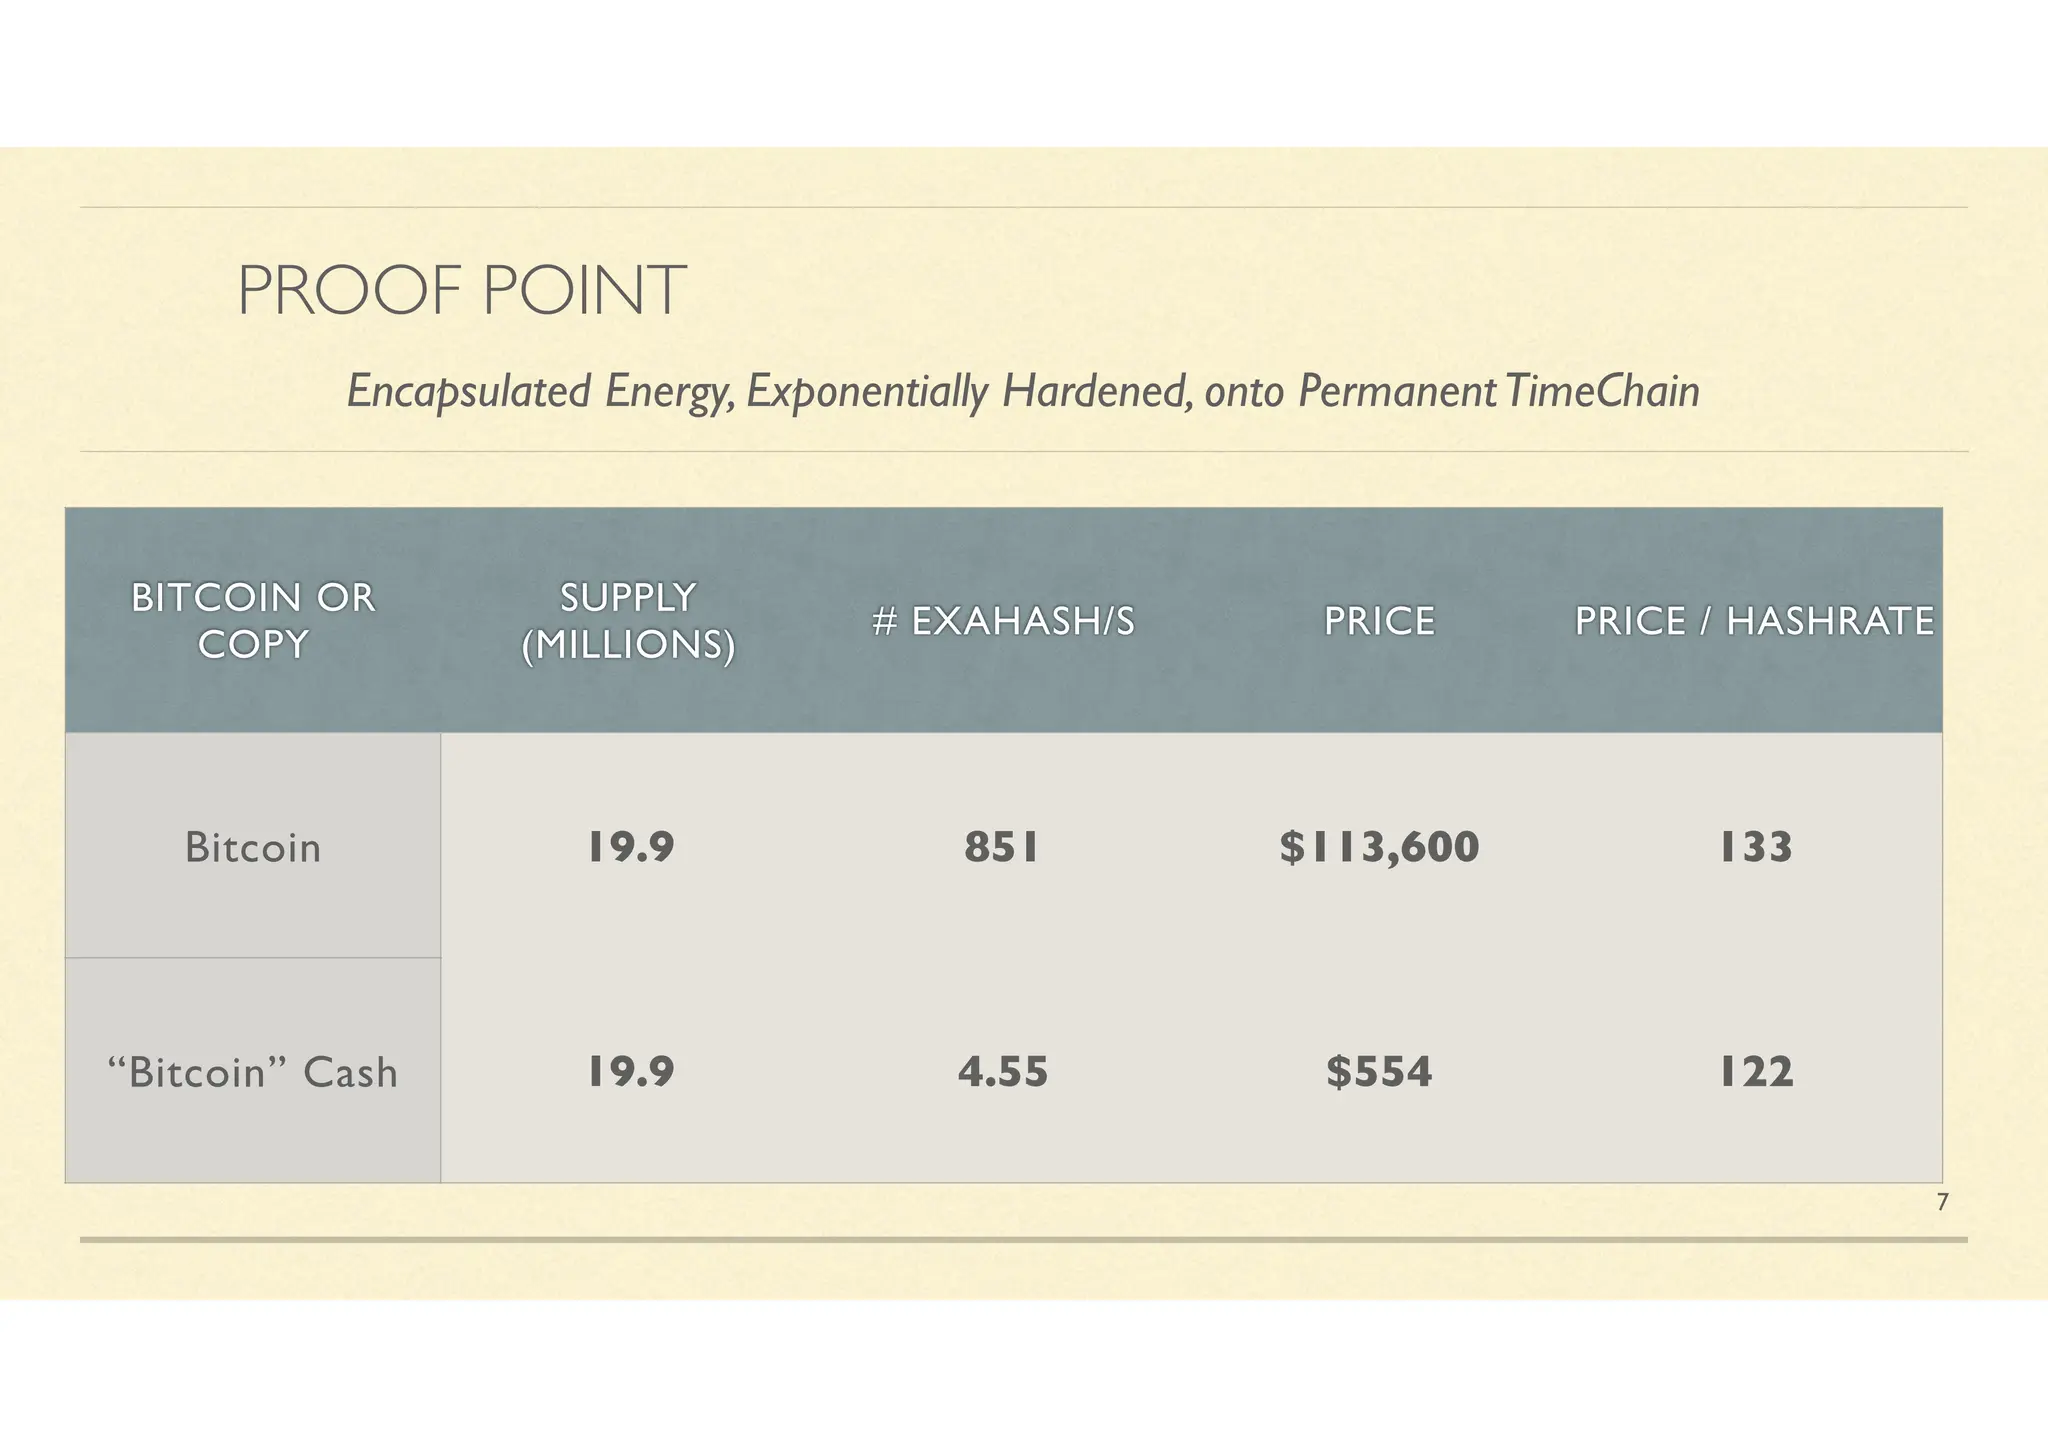Click the thick footer rule line
Image resolution: width=2048 pixels, height=1447 pixels.
click(x=1023, y=1240)
